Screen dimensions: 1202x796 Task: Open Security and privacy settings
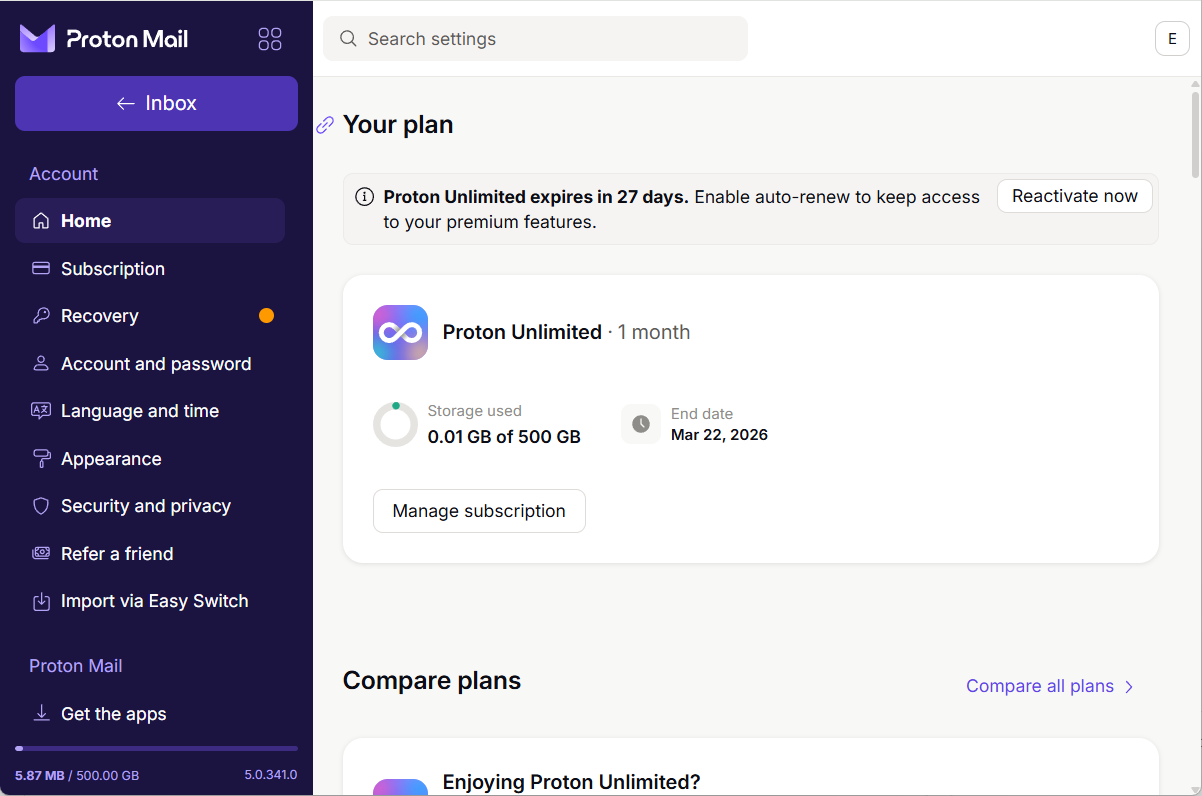click(x=145, y=506)
